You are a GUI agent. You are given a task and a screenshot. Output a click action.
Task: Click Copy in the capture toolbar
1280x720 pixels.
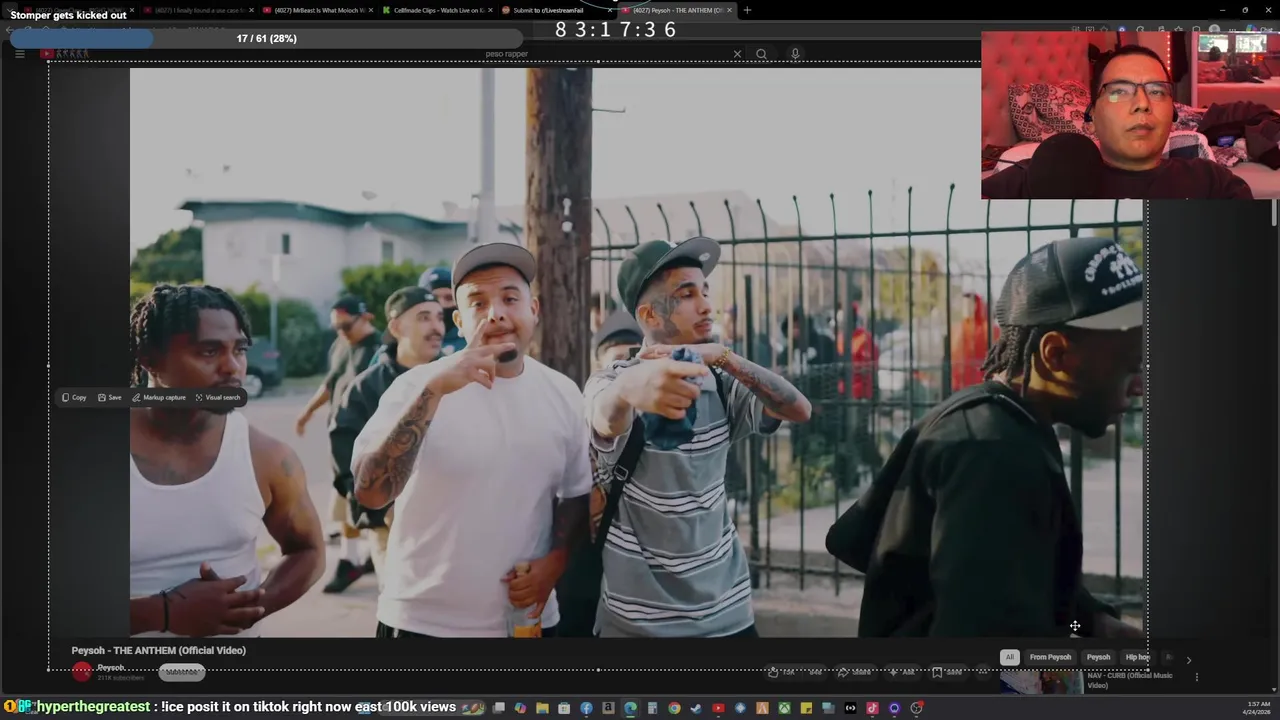[x=74, y=398]
